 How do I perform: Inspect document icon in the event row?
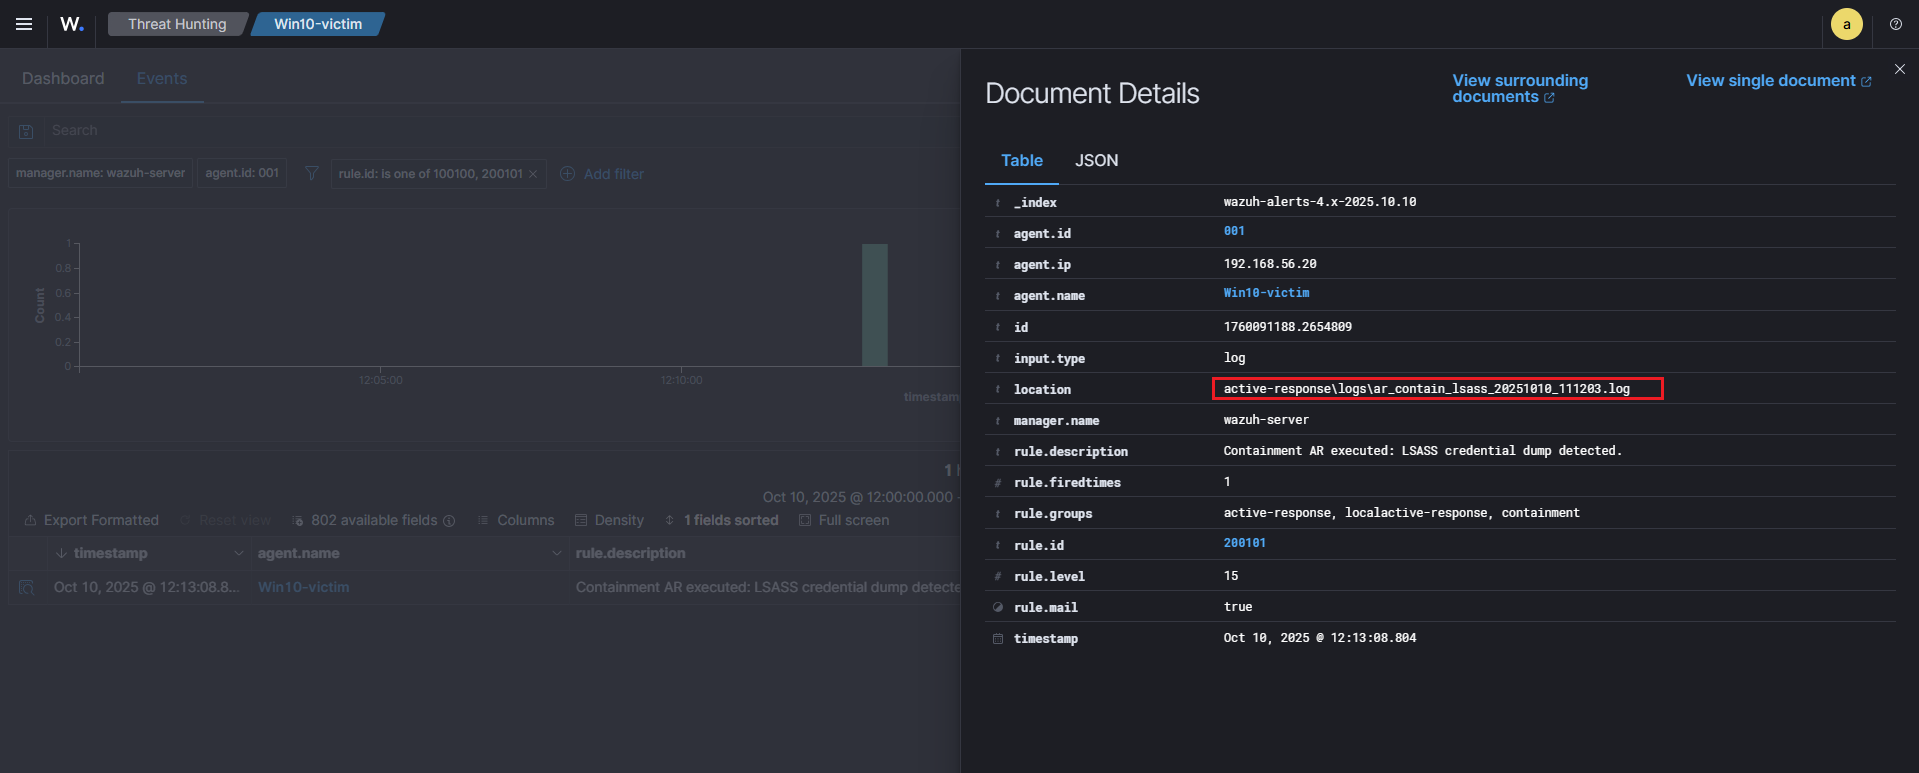tap(27, 587)
